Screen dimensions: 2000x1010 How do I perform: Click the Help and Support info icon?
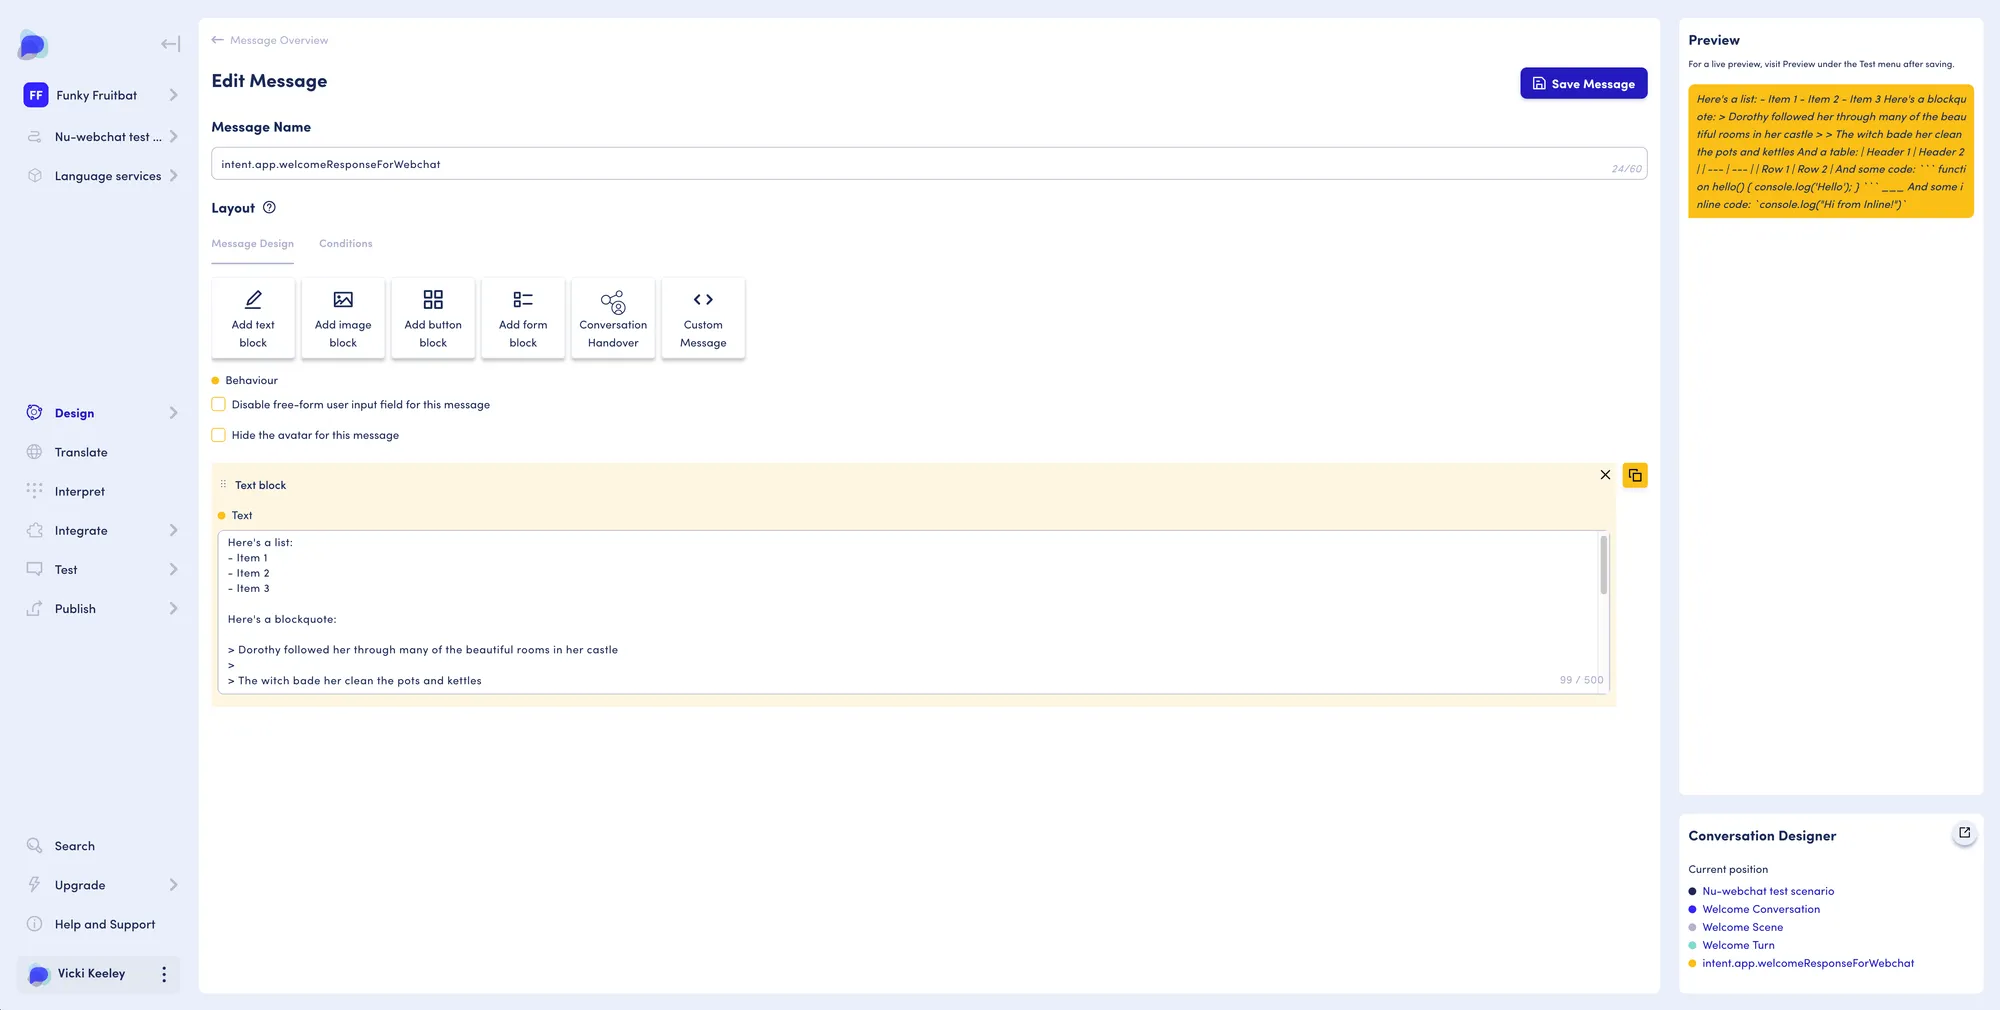coord(35,924)
